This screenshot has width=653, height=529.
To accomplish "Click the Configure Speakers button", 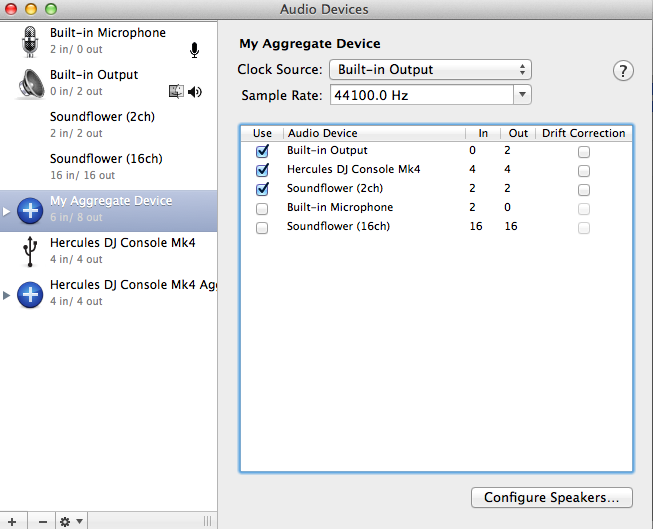I will 551,497.
